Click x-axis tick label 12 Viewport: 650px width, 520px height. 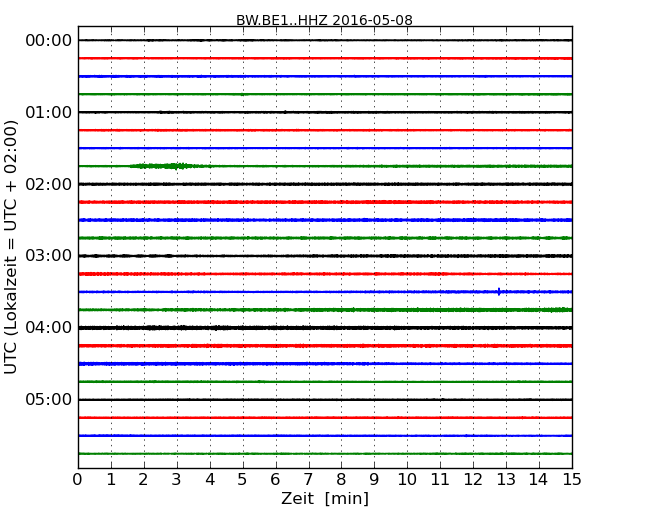(x=473, y=480)
